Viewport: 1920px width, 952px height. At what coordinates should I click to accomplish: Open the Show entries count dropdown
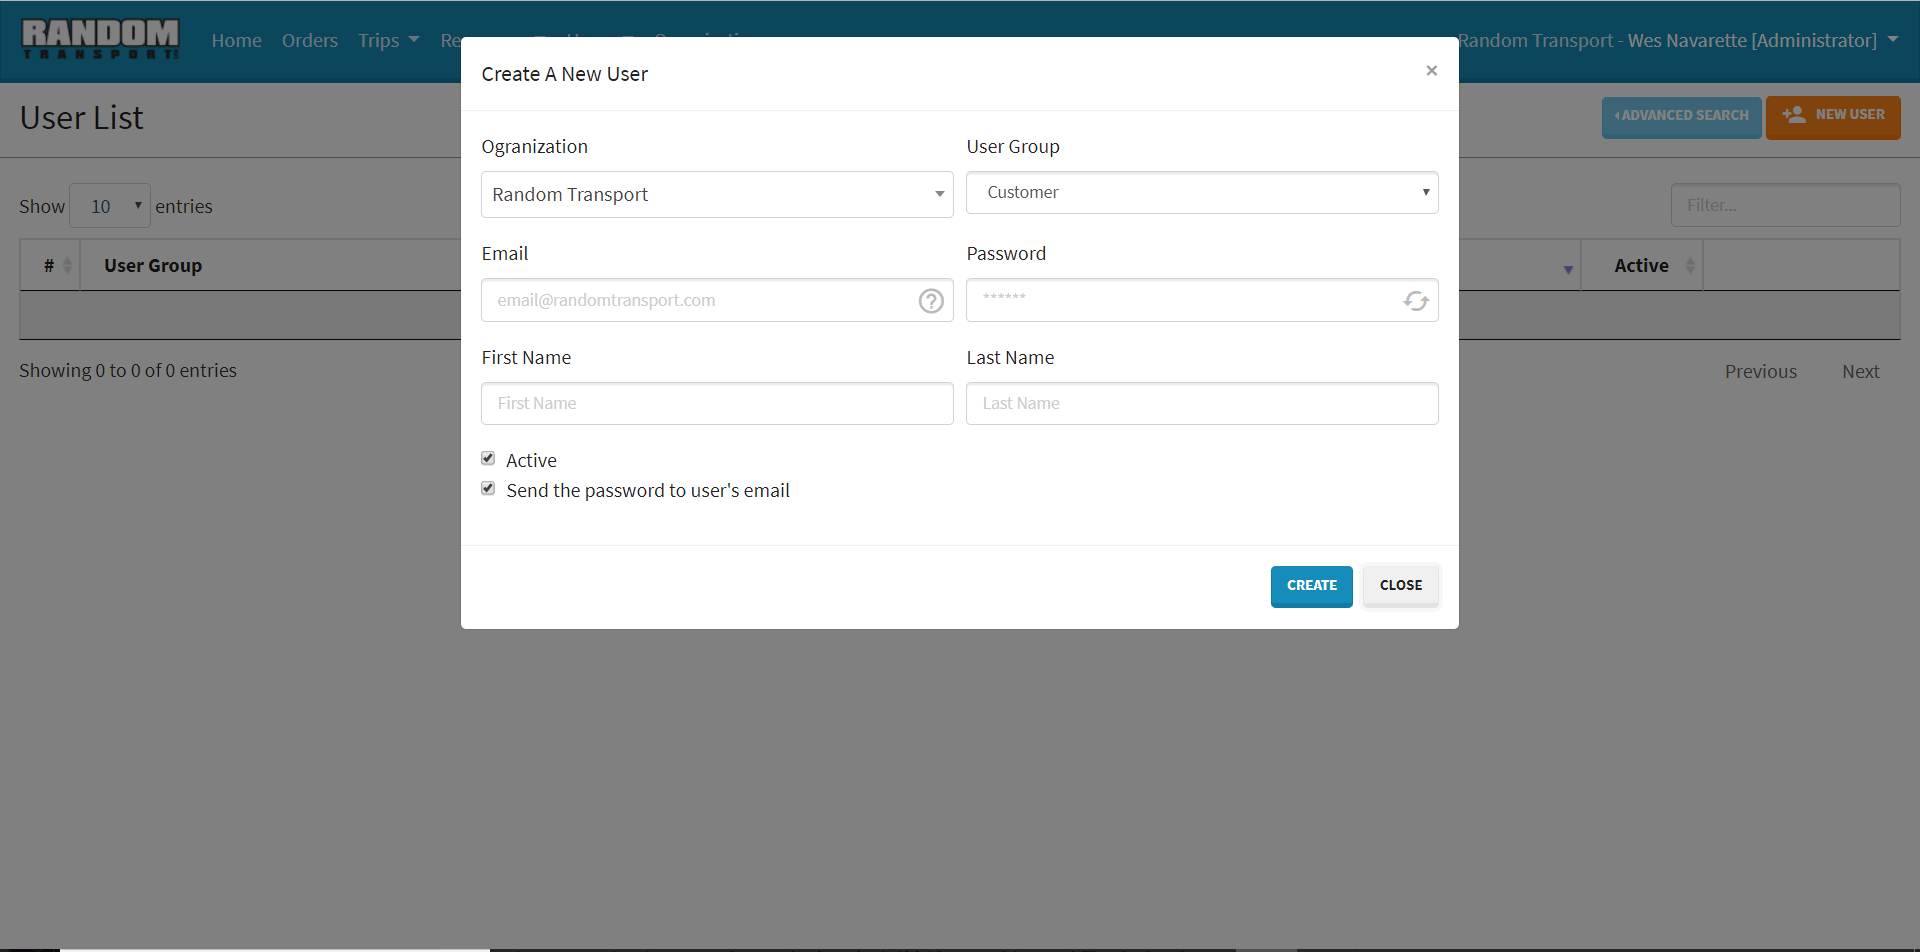(110, 206)
